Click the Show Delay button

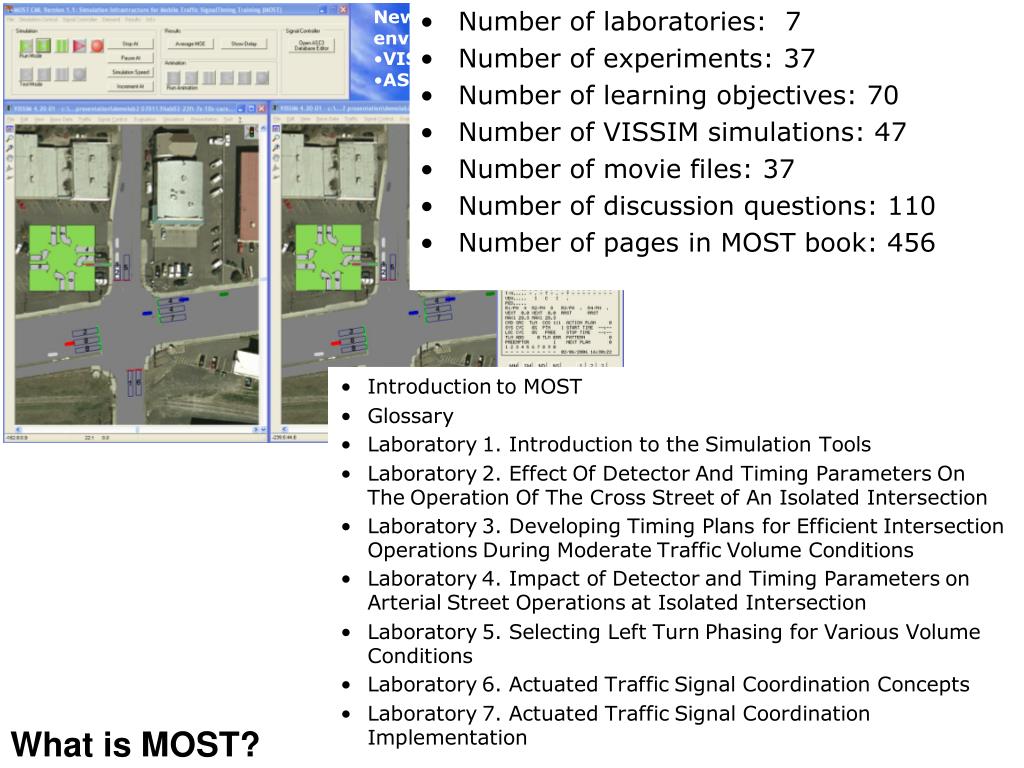(244, 44)
